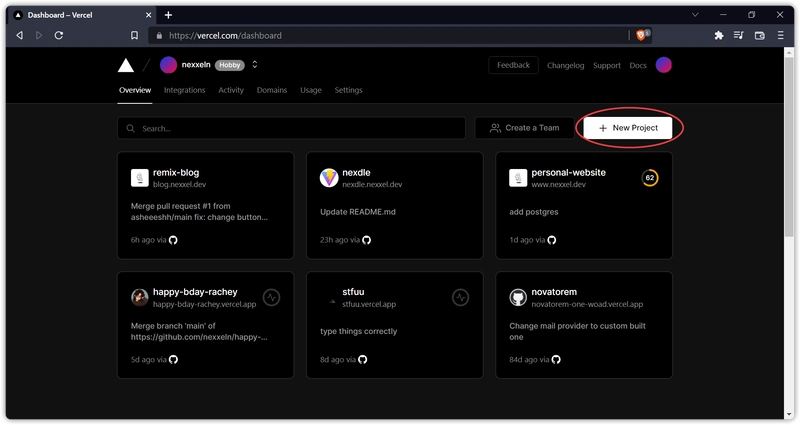Click the address bar URL
This screenshot has width=800, height=425.
click(x=225, y=36)
